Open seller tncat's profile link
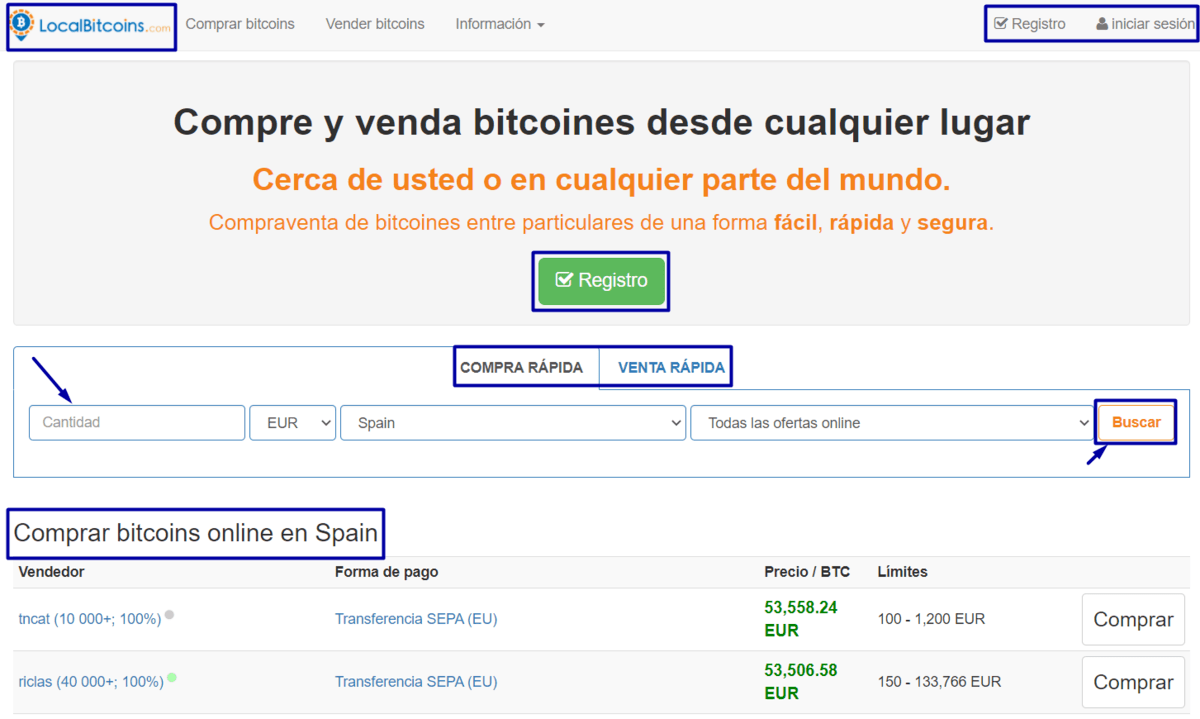This screenshot has width=1200, height=719. (x=89, y=619)
